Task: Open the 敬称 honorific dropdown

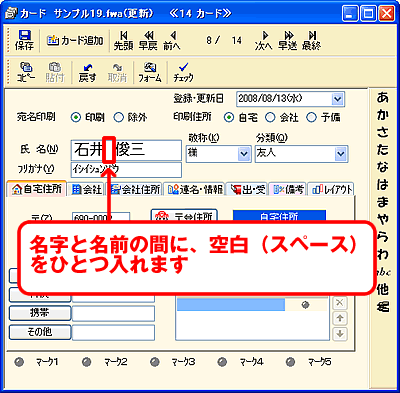Action: point(244,154)
